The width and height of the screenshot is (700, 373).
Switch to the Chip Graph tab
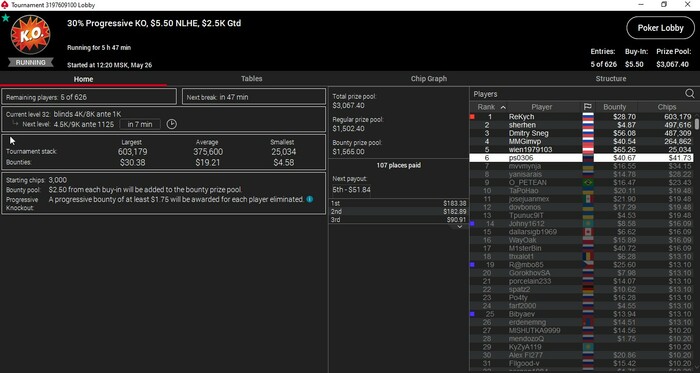click(429, 79)
